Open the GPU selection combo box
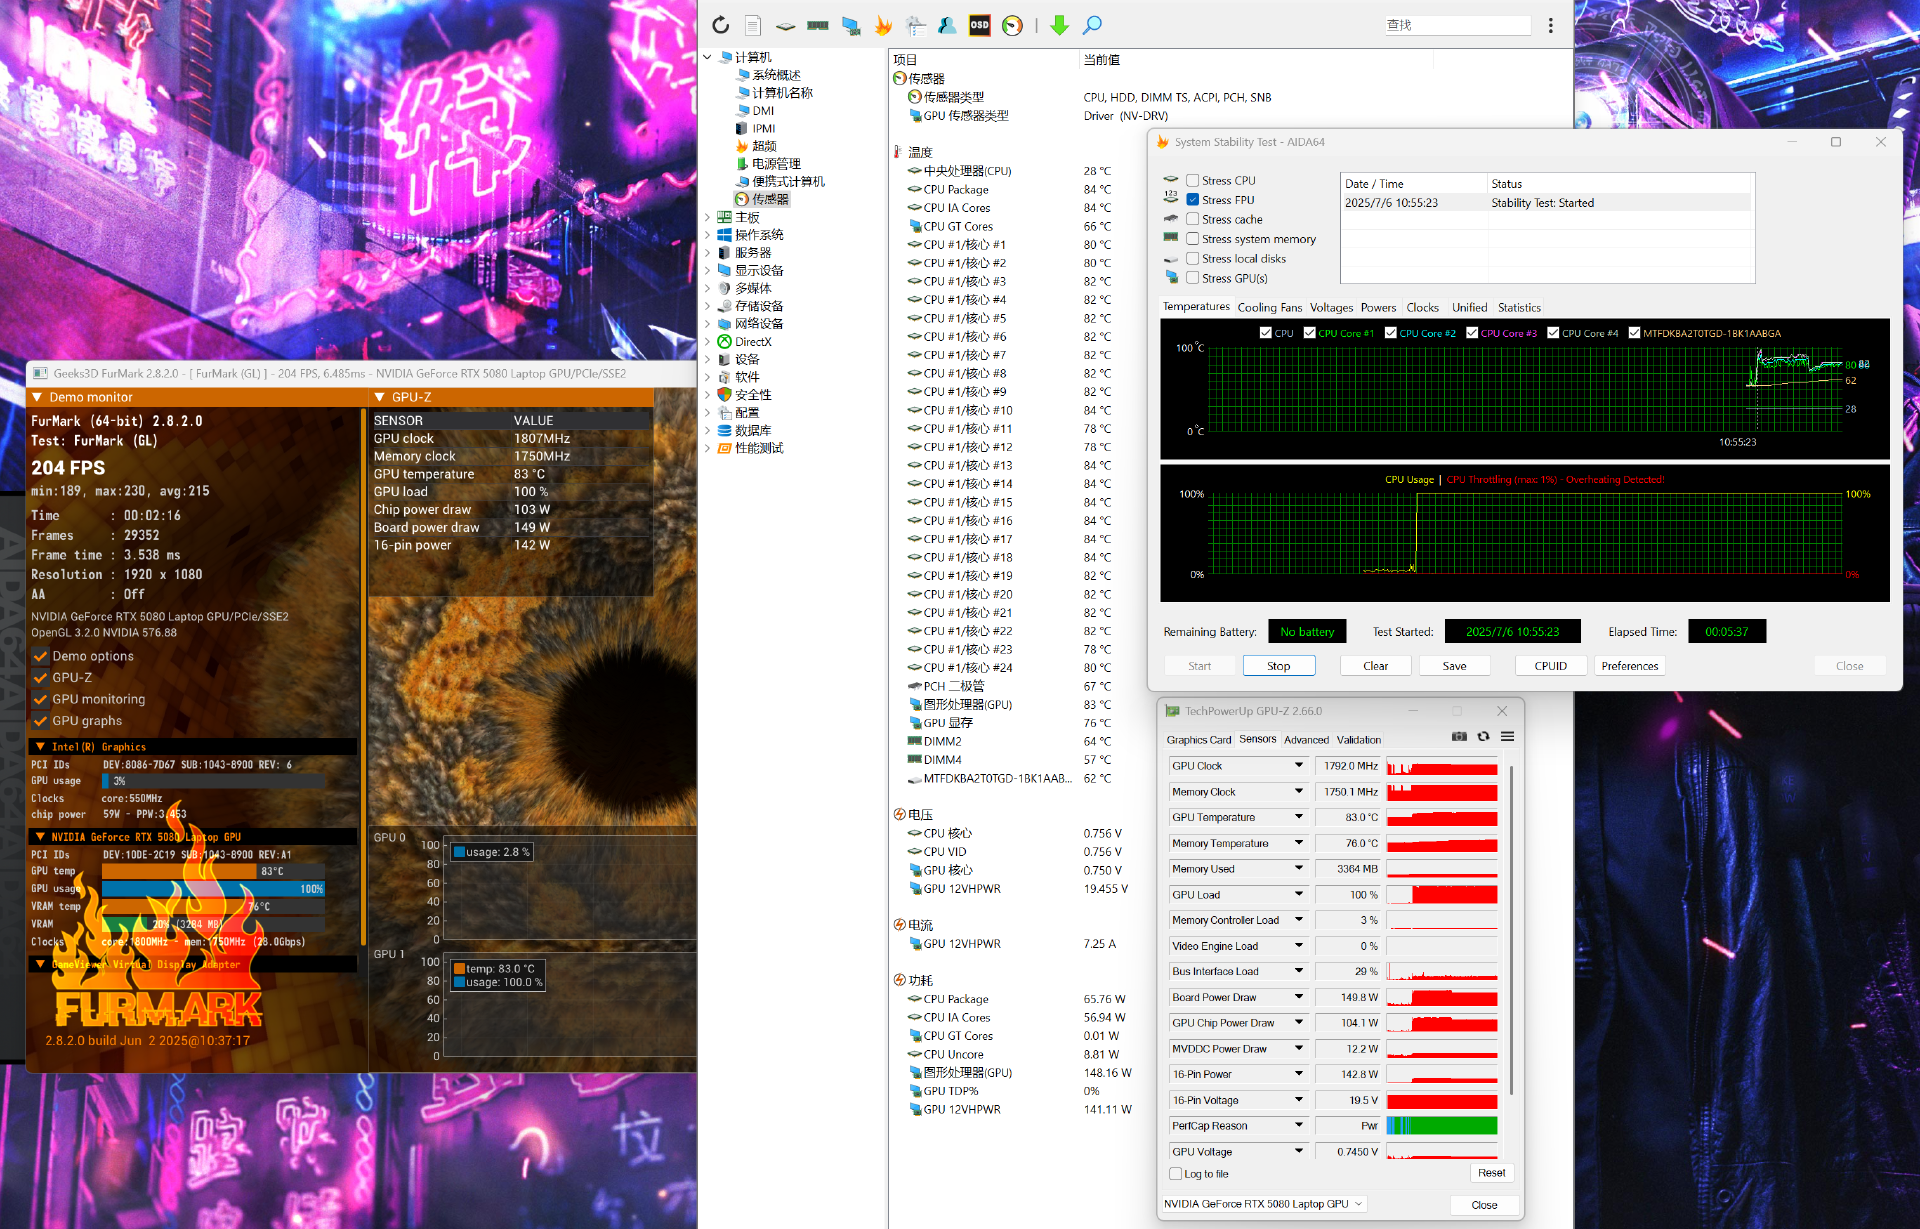Screen dimensions: 1920x1229 1263,1204
